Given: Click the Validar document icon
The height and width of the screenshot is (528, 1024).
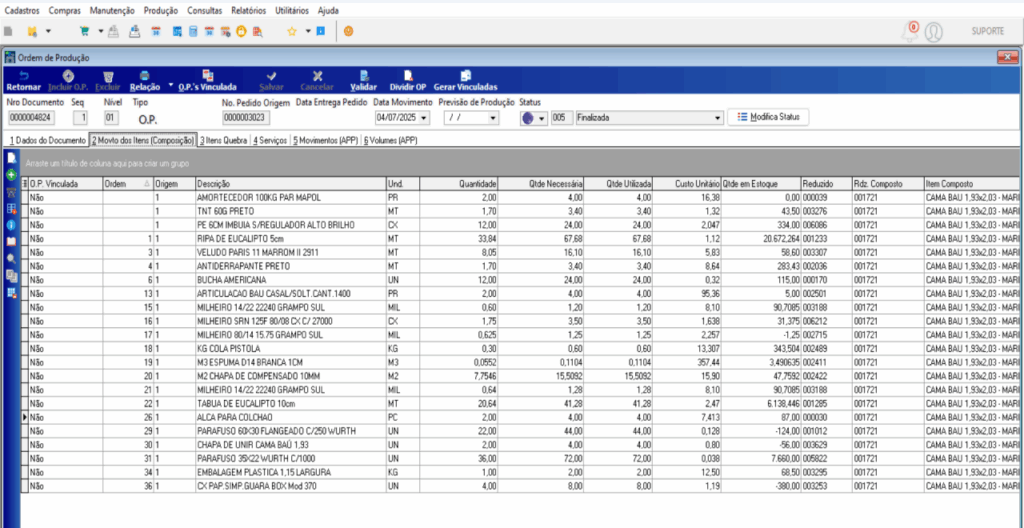Looking at the screenshot, I should point(362,76).
